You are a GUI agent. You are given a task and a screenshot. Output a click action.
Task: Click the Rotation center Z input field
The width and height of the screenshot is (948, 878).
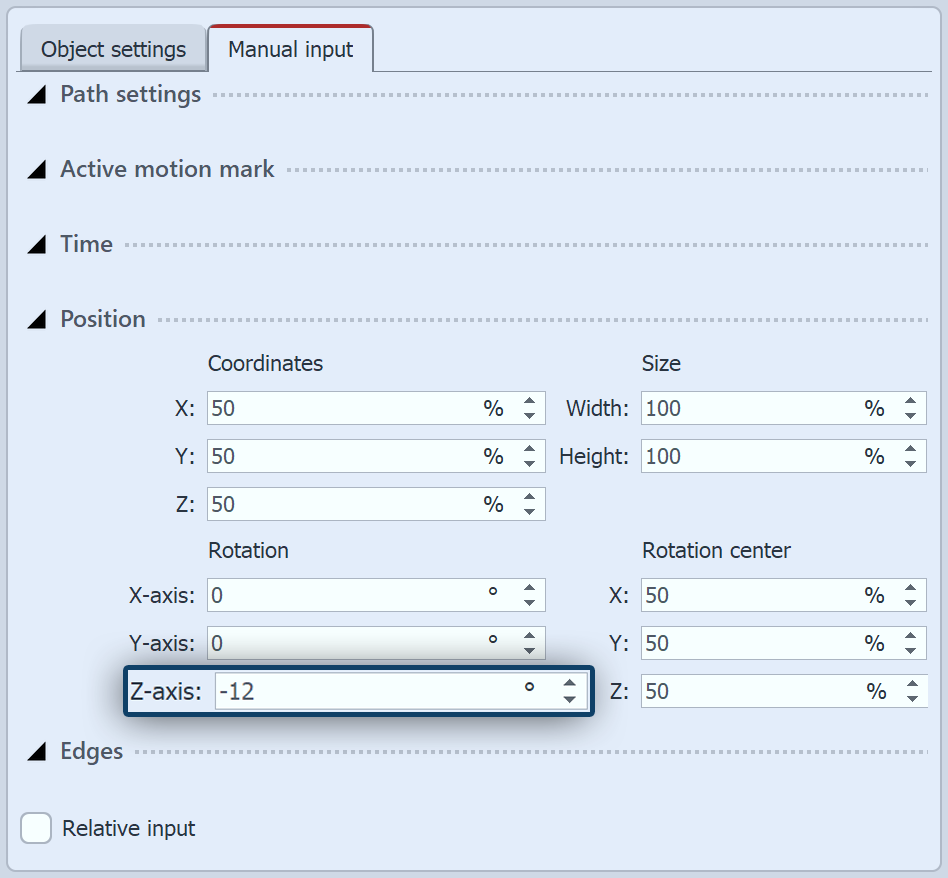coord(750,691)
